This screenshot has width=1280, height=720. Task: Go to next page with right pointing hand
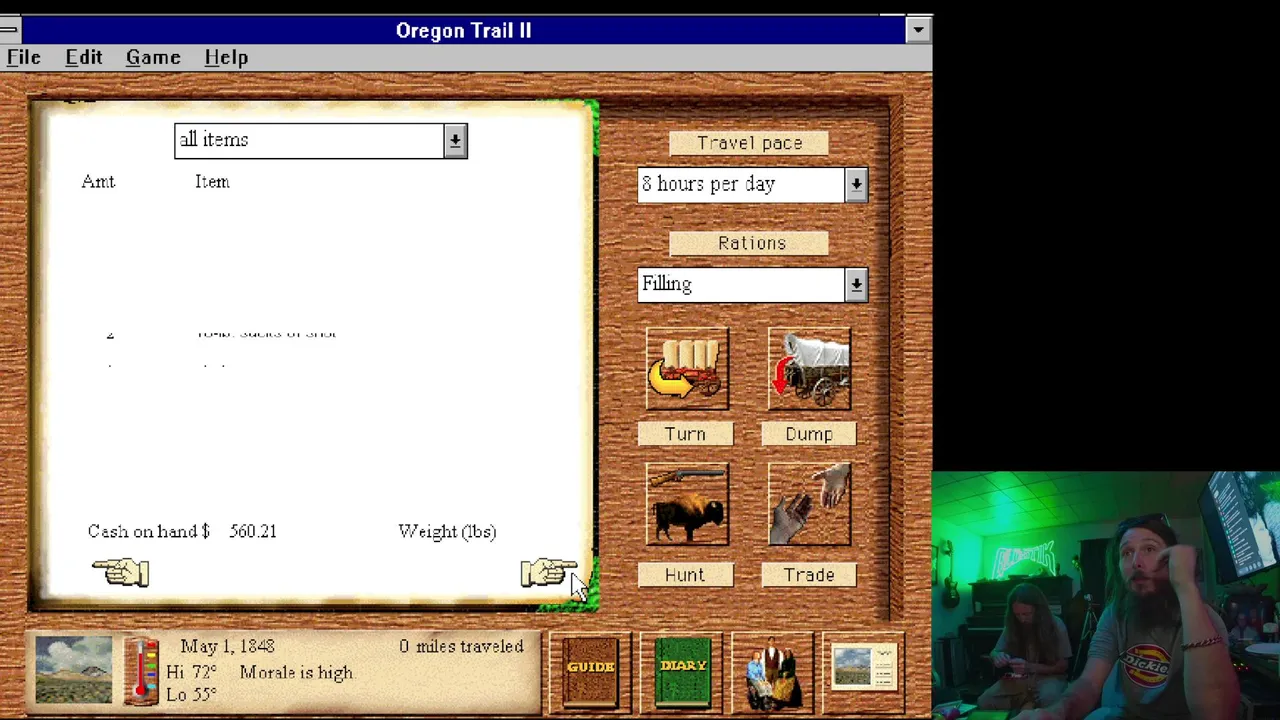point(548,573)
